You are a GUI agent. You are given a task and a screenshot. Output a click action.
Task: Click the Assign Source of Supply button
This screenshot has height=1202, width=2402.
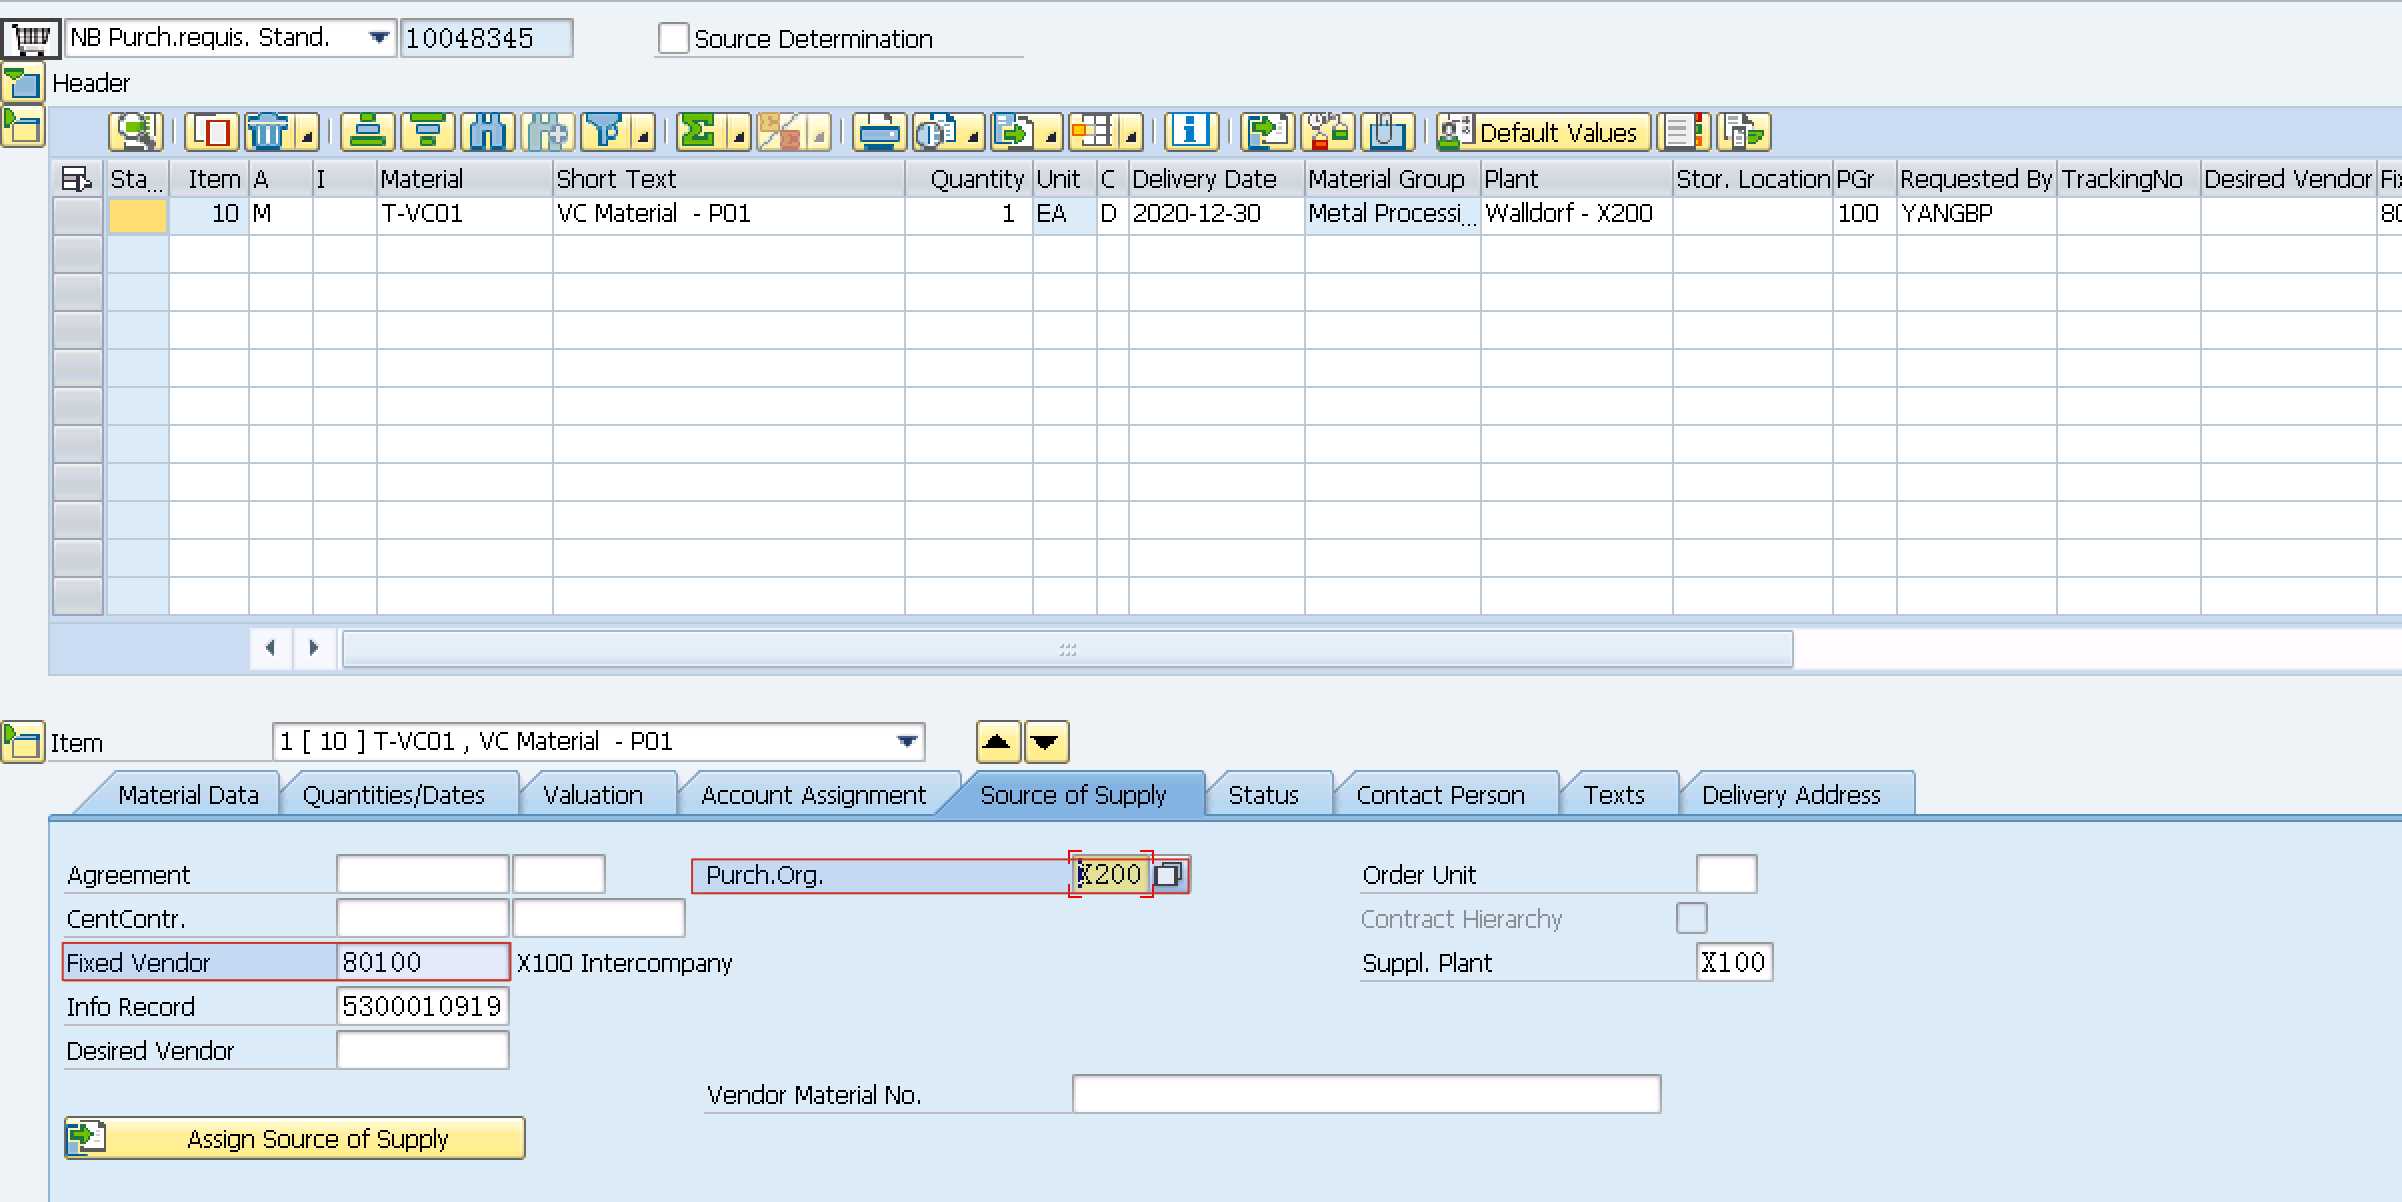[294, 1138]
